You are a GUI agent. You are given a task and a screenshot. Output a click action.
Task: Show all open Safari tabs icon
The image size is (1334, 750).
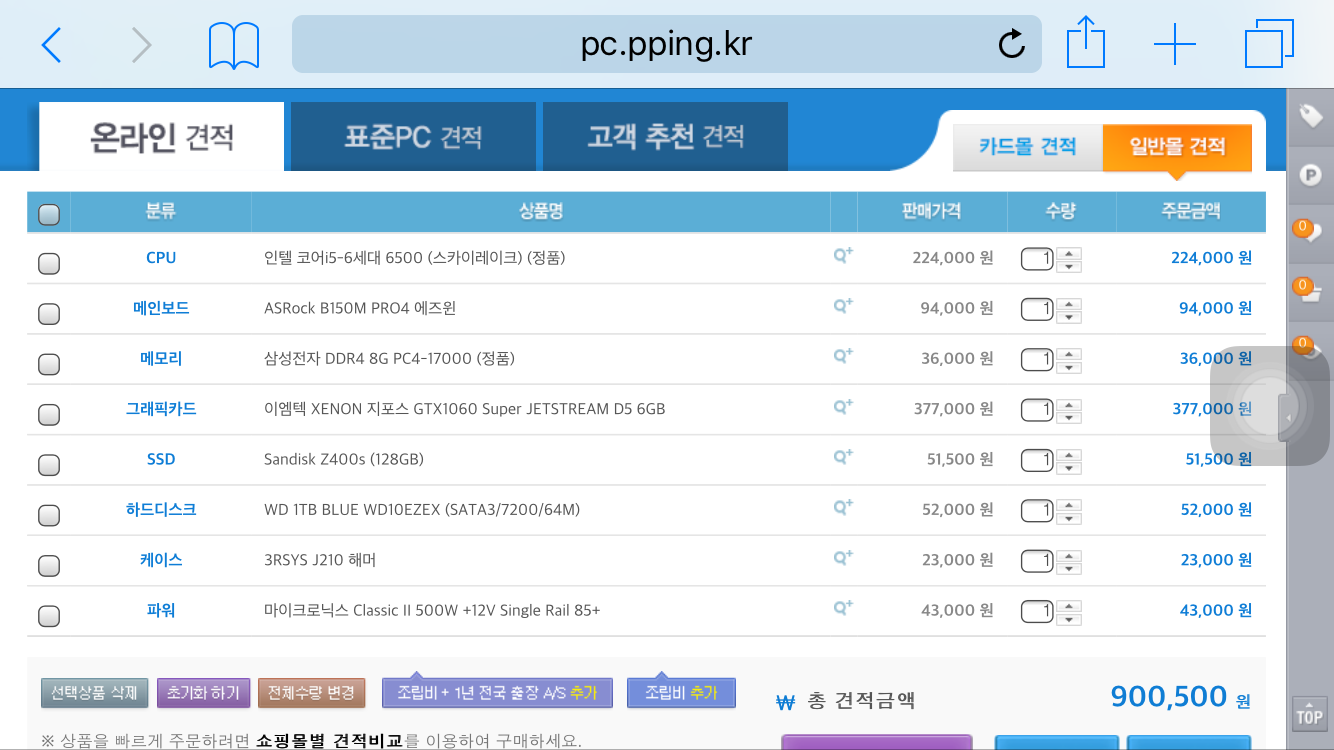pos(1269,44)
